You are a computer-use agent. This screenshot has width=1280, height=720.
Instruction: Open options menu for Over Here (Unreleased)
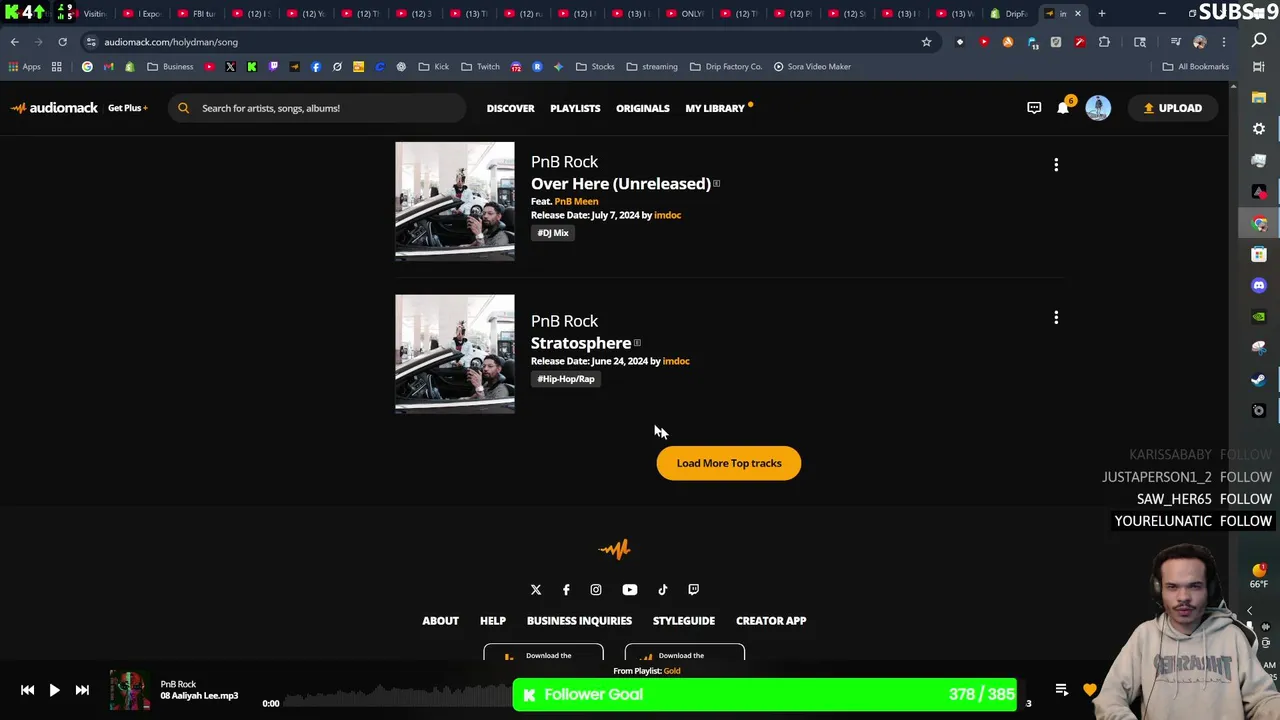(1056, 165)
